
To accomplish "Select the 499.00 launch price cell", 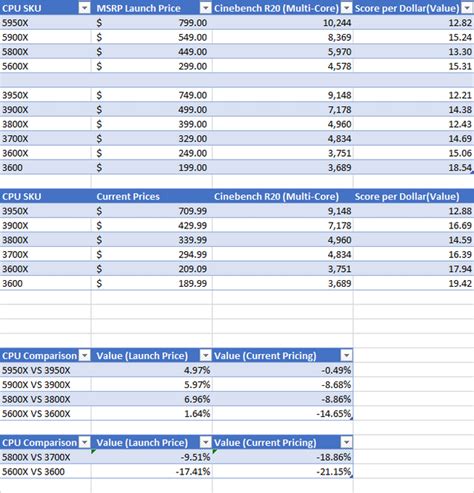I will 152,109.
